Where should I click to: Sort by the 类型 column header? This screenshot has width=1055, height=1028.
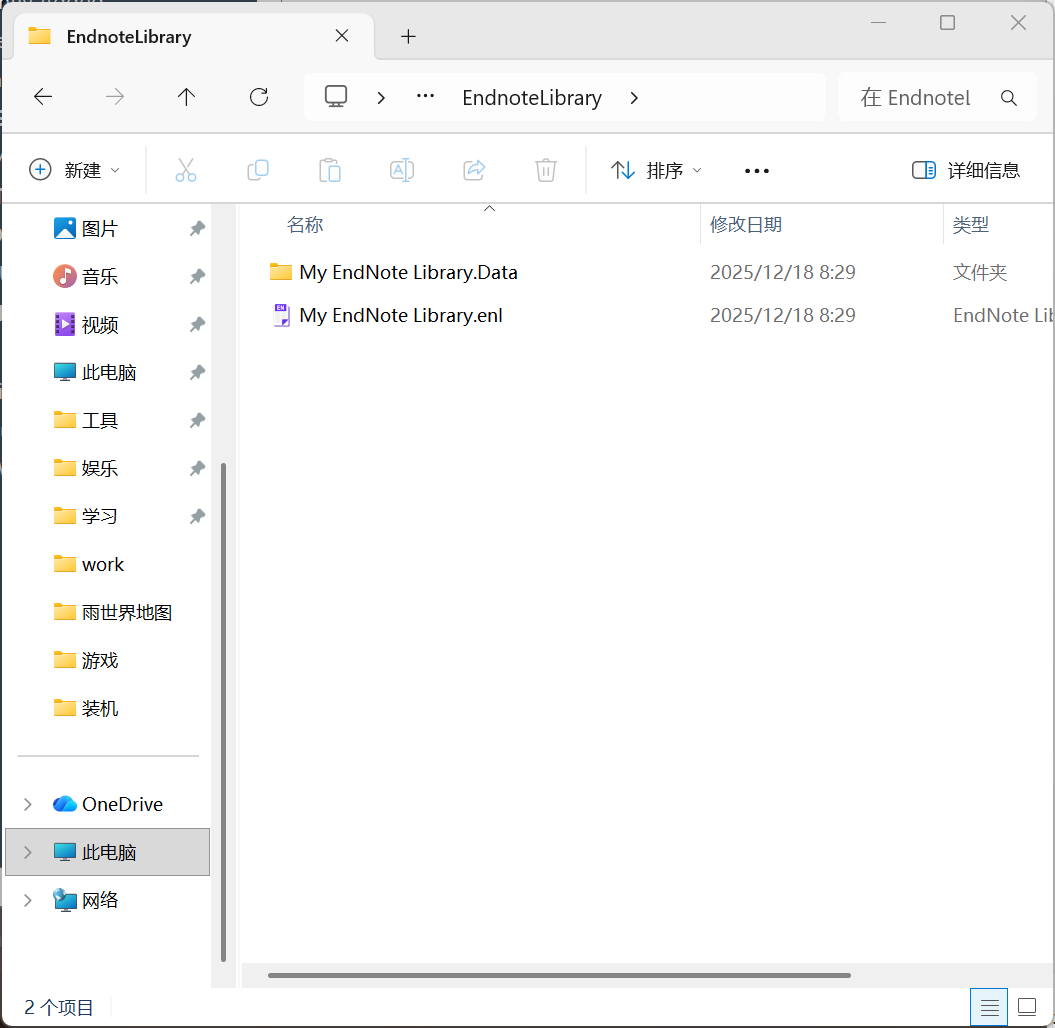click(x=970, y=225)
